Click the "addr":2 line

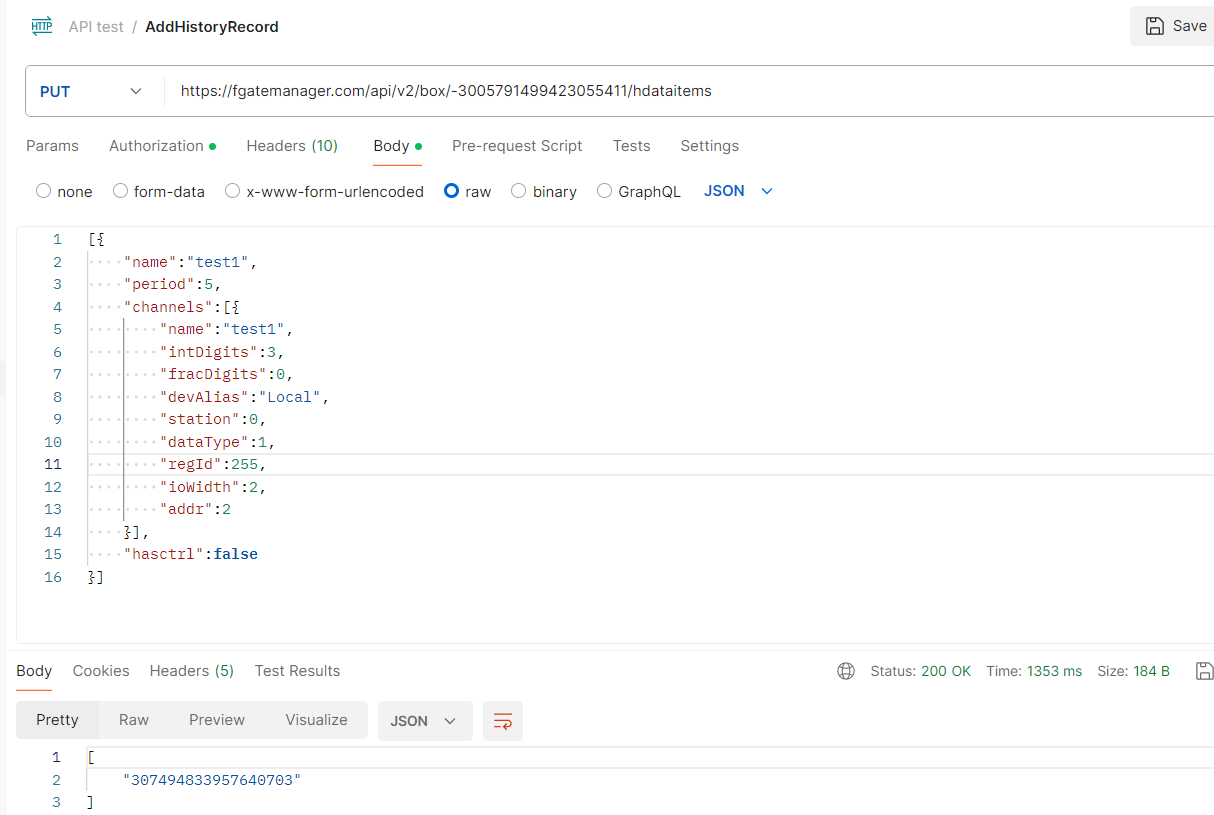[x=195, y=510]
